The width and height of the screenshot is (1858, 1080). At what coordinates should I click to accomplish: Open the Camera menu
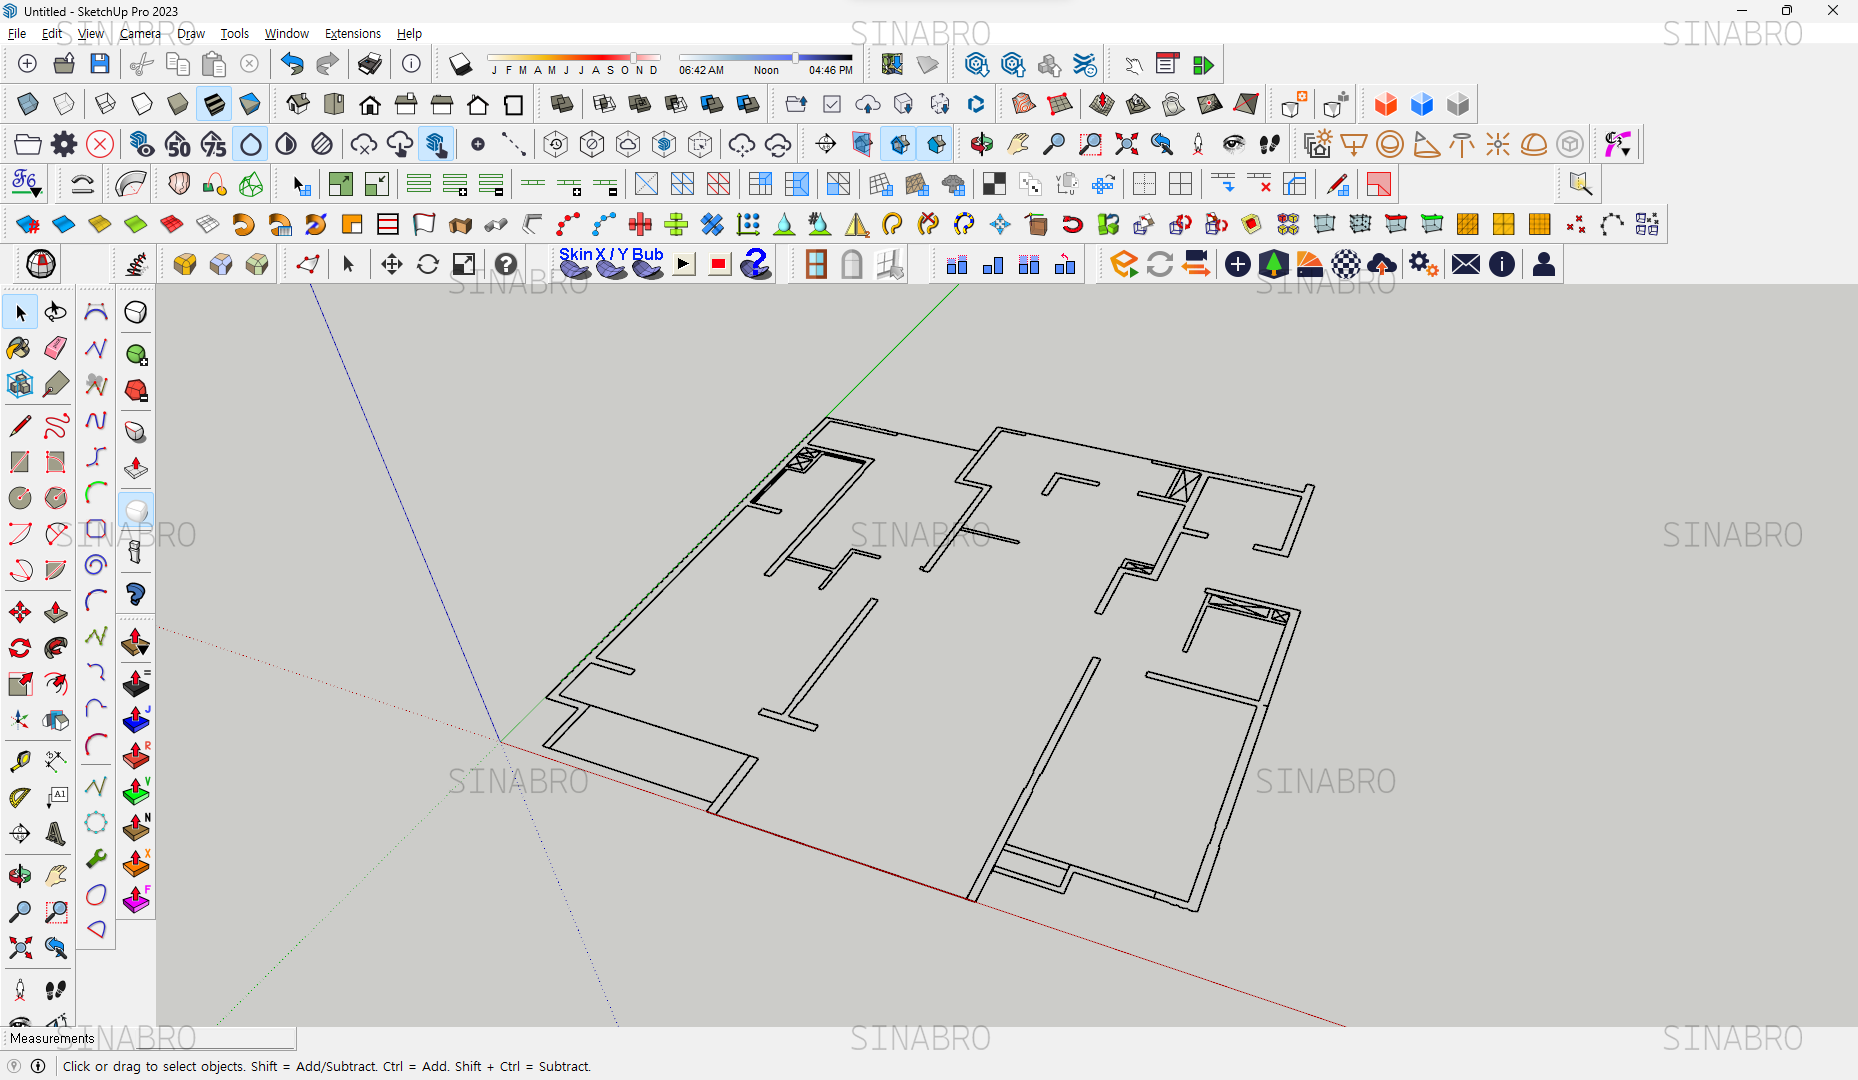(x=140, y=33)
